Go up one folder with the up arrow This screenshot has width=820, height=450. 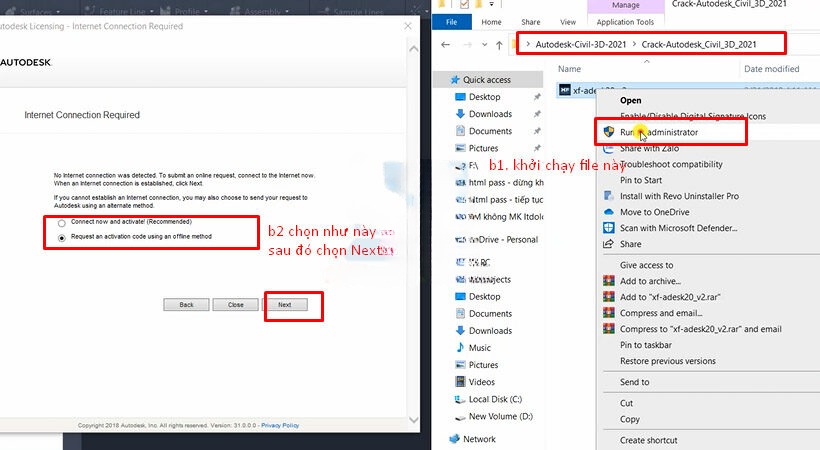coord(499,45)
